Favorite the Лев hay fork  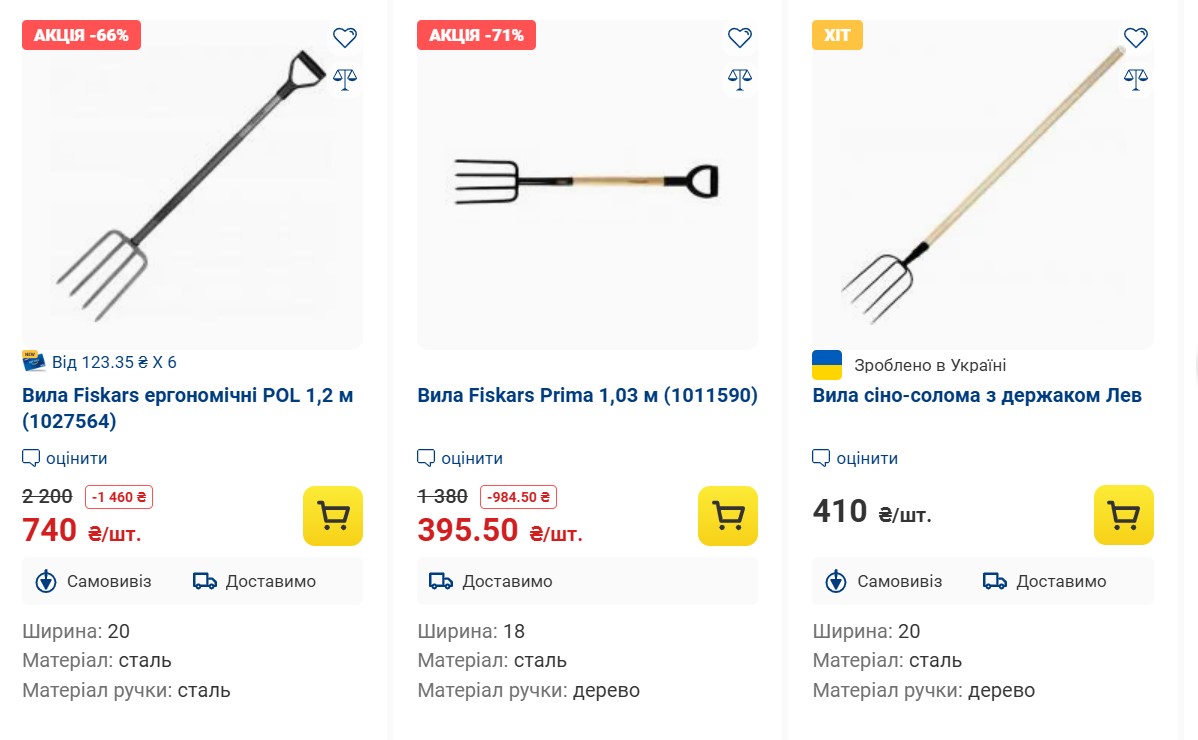point(1135,38)
